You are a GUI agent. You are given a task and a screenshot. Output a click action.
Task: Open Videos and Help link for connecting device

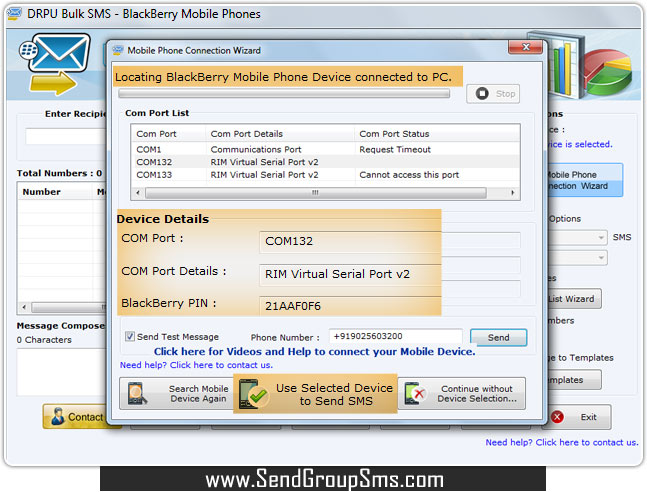(314, 352)
